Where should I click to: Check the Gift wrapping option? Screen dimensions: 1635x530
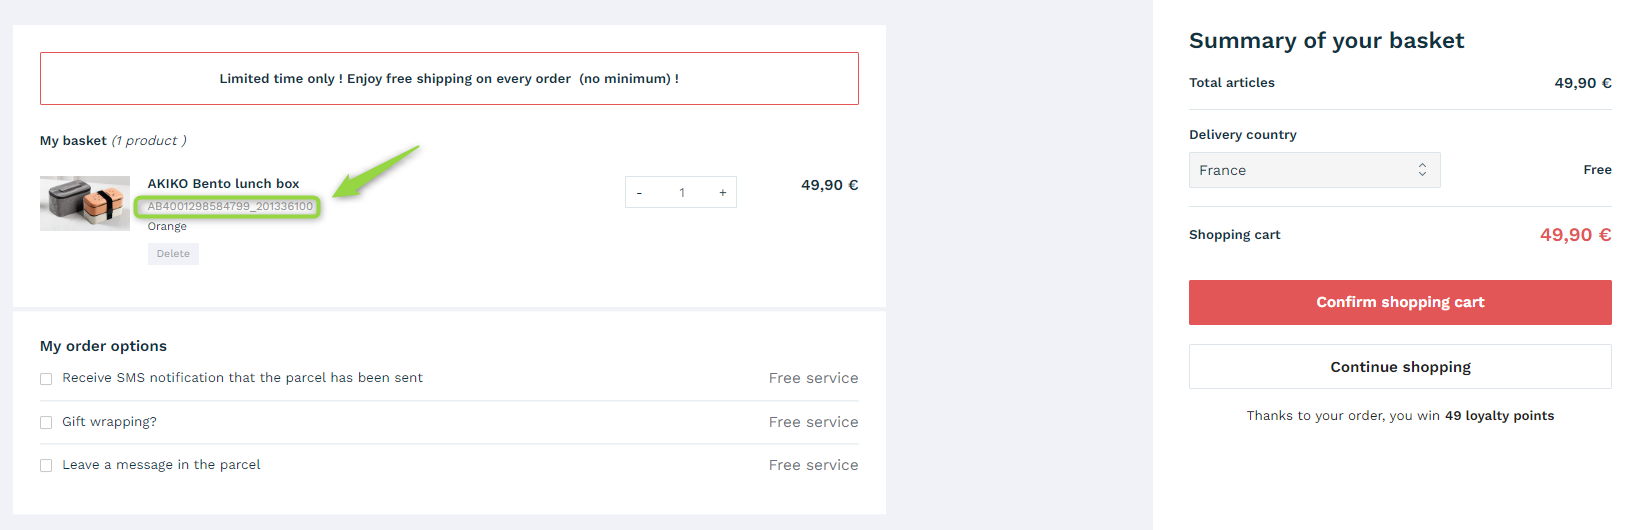[46, 423]
